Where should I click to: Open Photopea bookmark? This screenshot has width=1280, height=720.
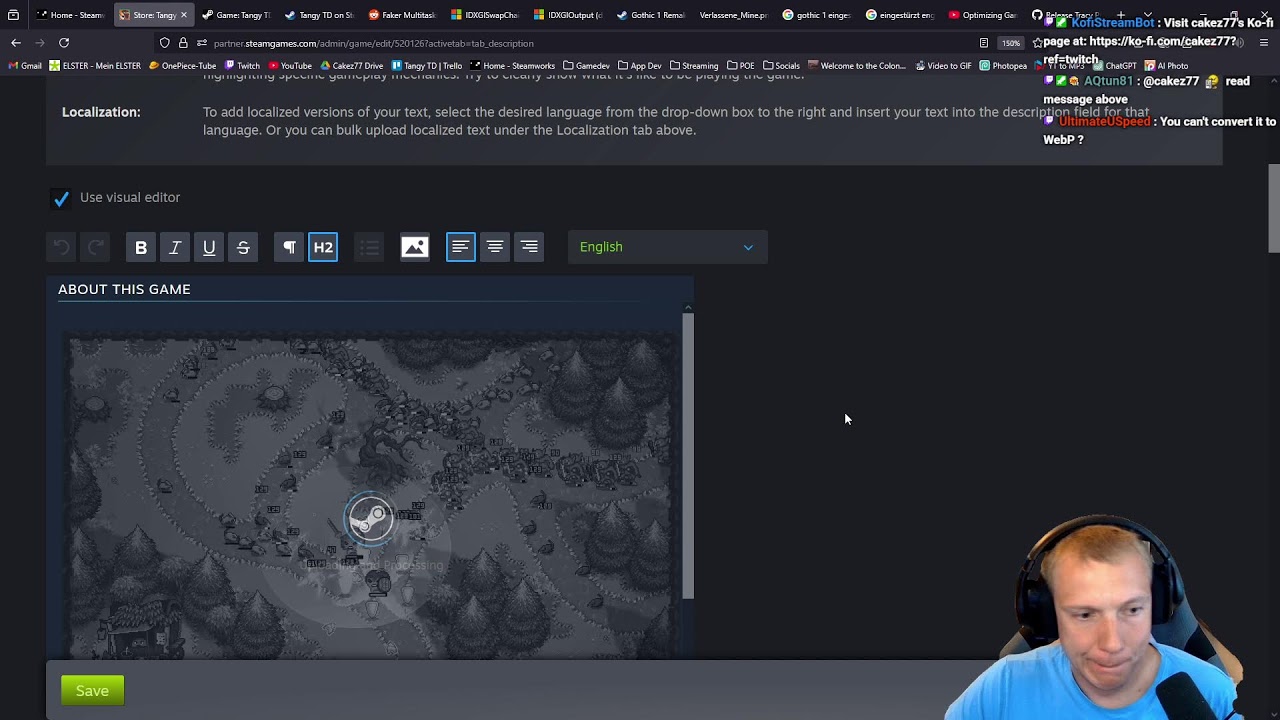tap(1003, 66)
